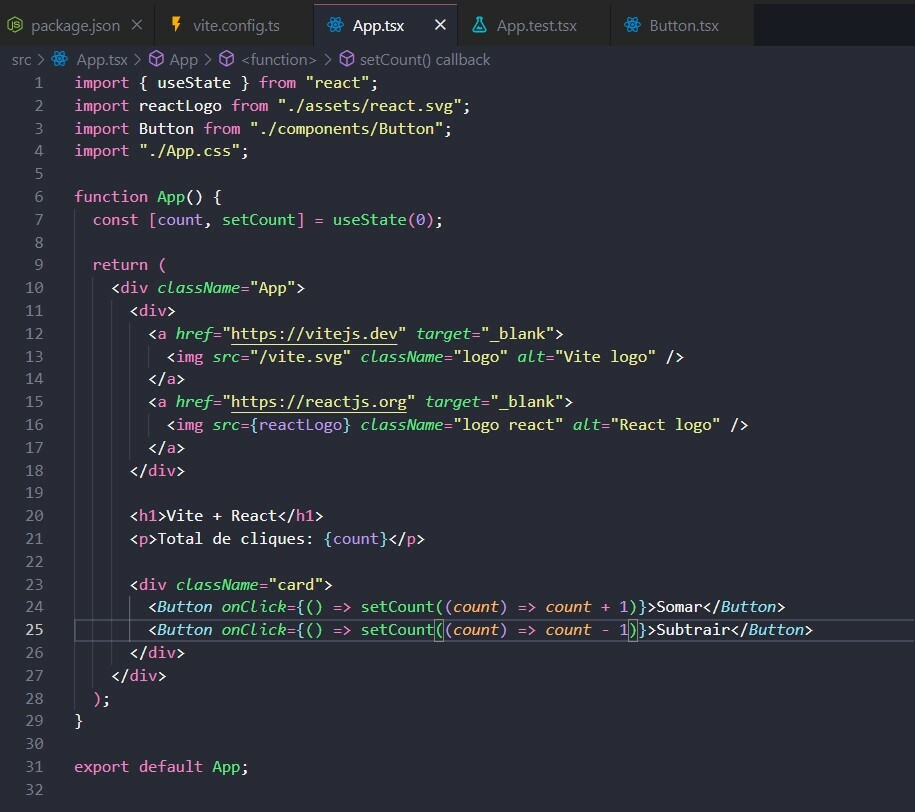Screen dimensions: 915x812
Task: Click the alt="Vite logo" text
Action: tap(586, 357)
